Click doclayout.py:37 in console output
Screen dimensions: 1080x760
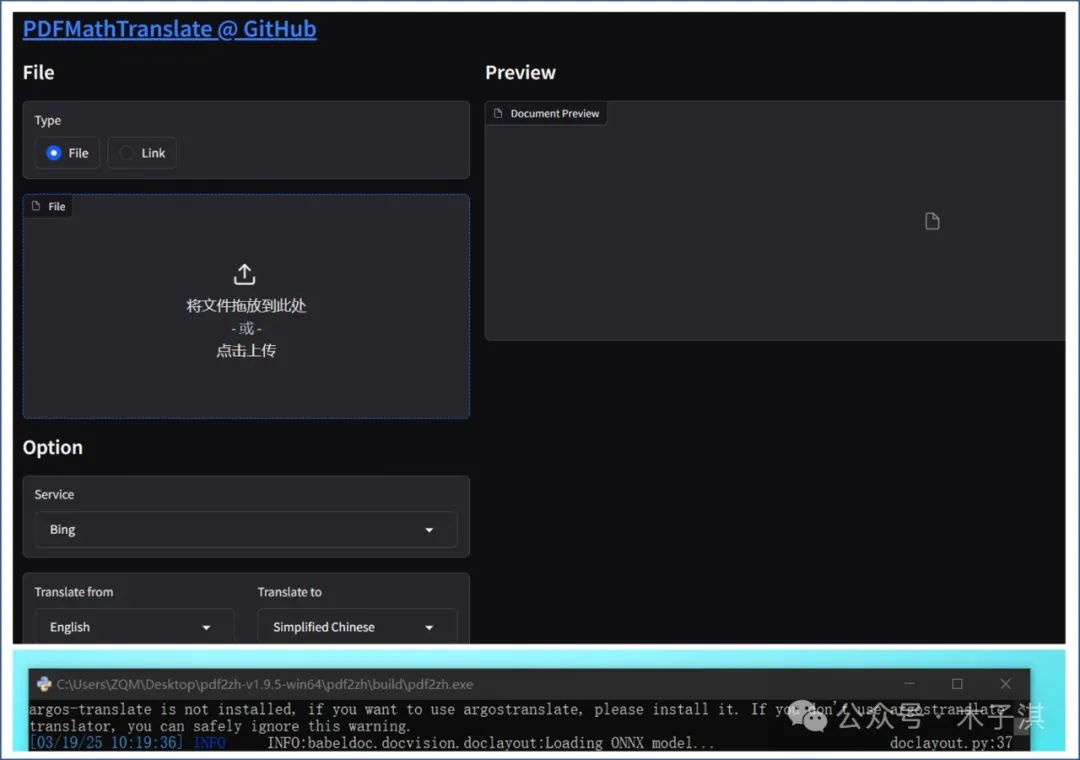951,743
